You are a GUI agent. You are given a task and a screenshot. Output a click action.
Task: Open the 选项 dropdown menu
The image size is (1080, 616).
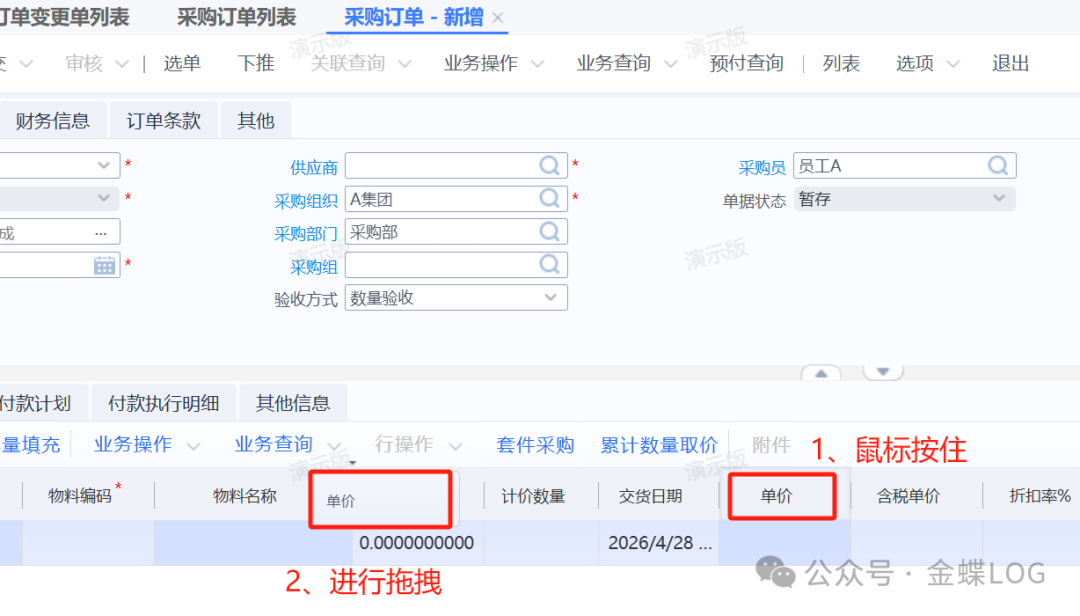point(927,63)
